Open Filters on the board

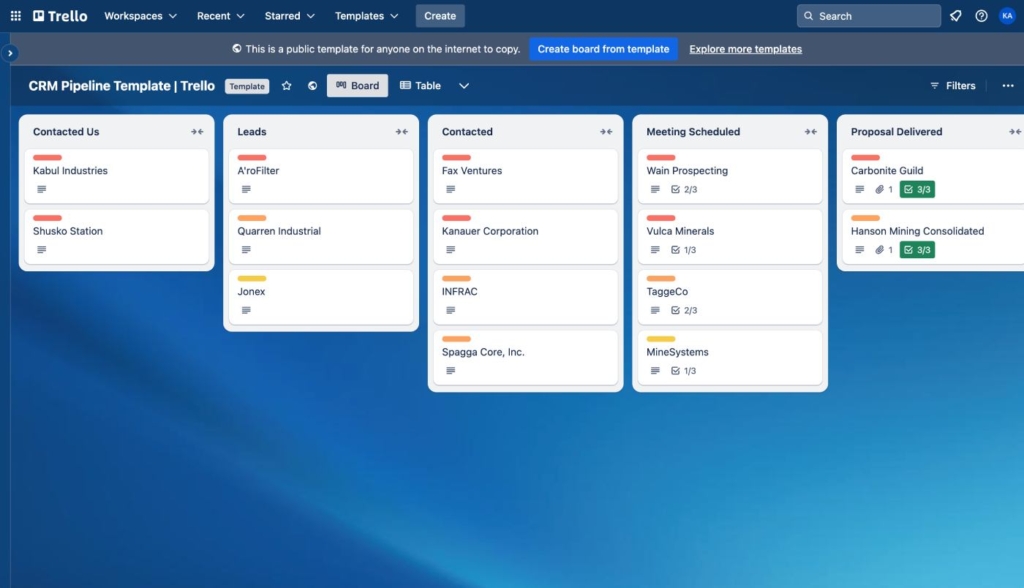(952, 86)
